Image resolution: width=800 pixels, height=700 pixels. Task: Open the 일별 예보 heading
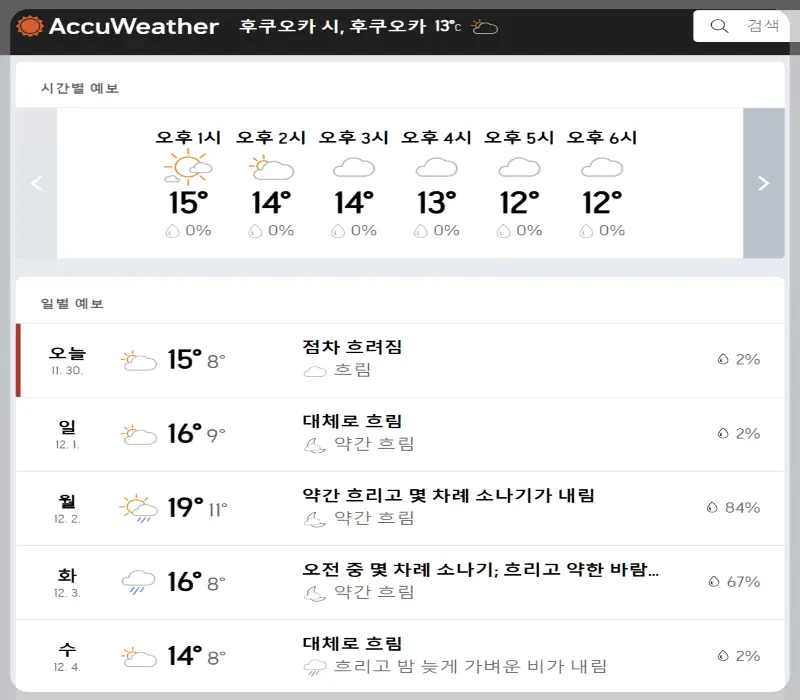[72, 304]
